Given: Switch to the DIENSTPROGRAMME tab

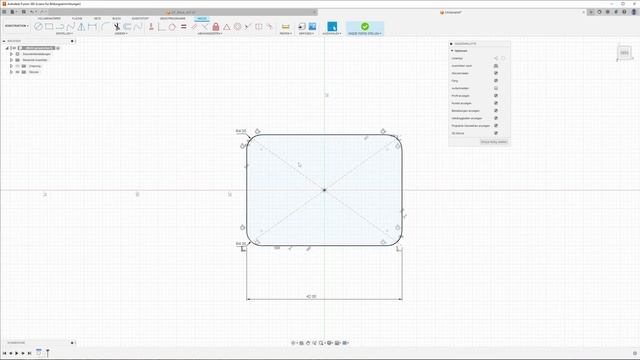Looking at the screenshot, I should 173,18.
